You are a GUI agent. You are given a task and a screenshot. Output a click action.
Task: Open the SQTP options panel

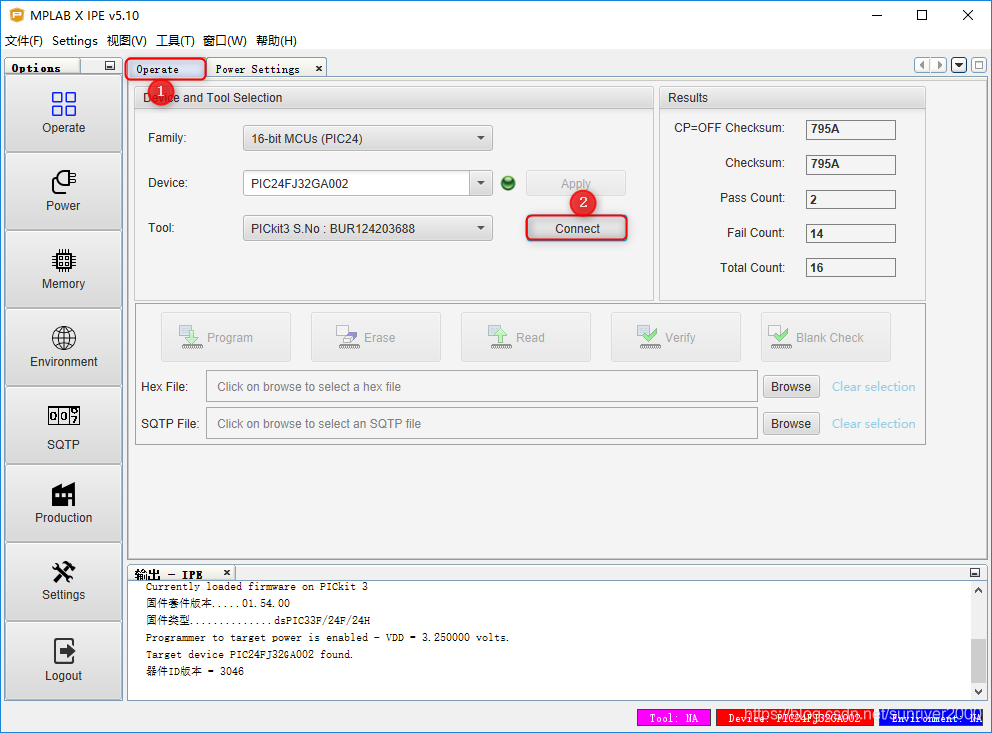click(x=63, y=425)
